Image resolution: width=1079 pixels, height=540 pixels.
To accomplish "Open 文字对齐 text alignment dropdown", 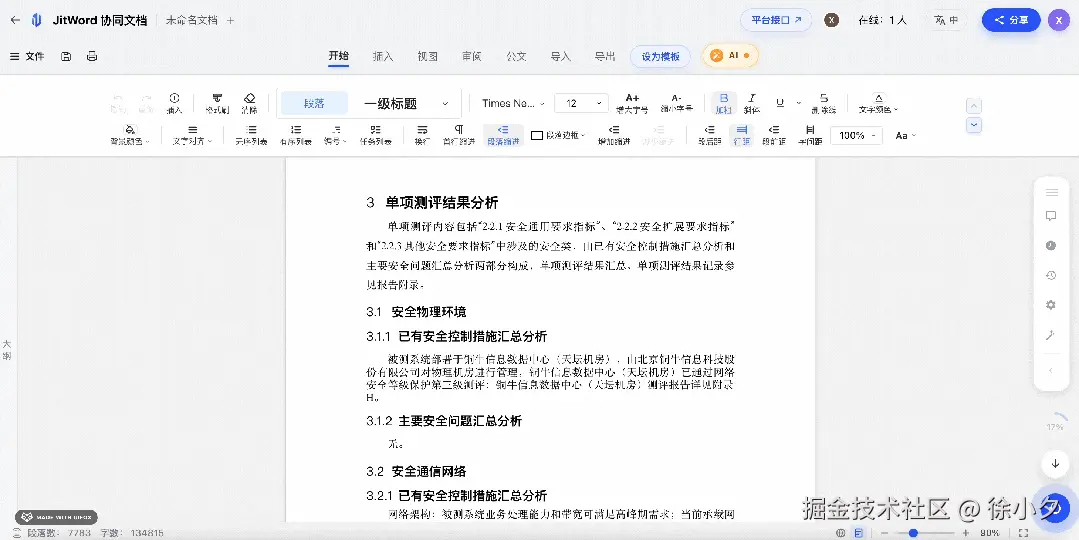I will click(192, 135).
